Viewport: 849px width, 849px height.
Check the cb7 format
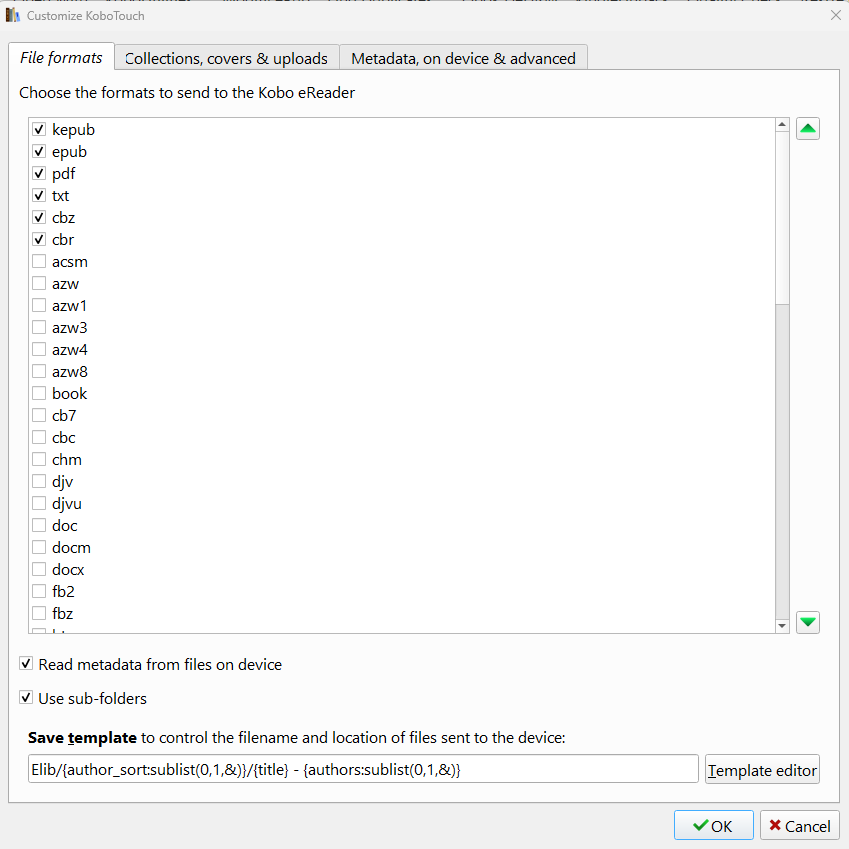[39, 415]
